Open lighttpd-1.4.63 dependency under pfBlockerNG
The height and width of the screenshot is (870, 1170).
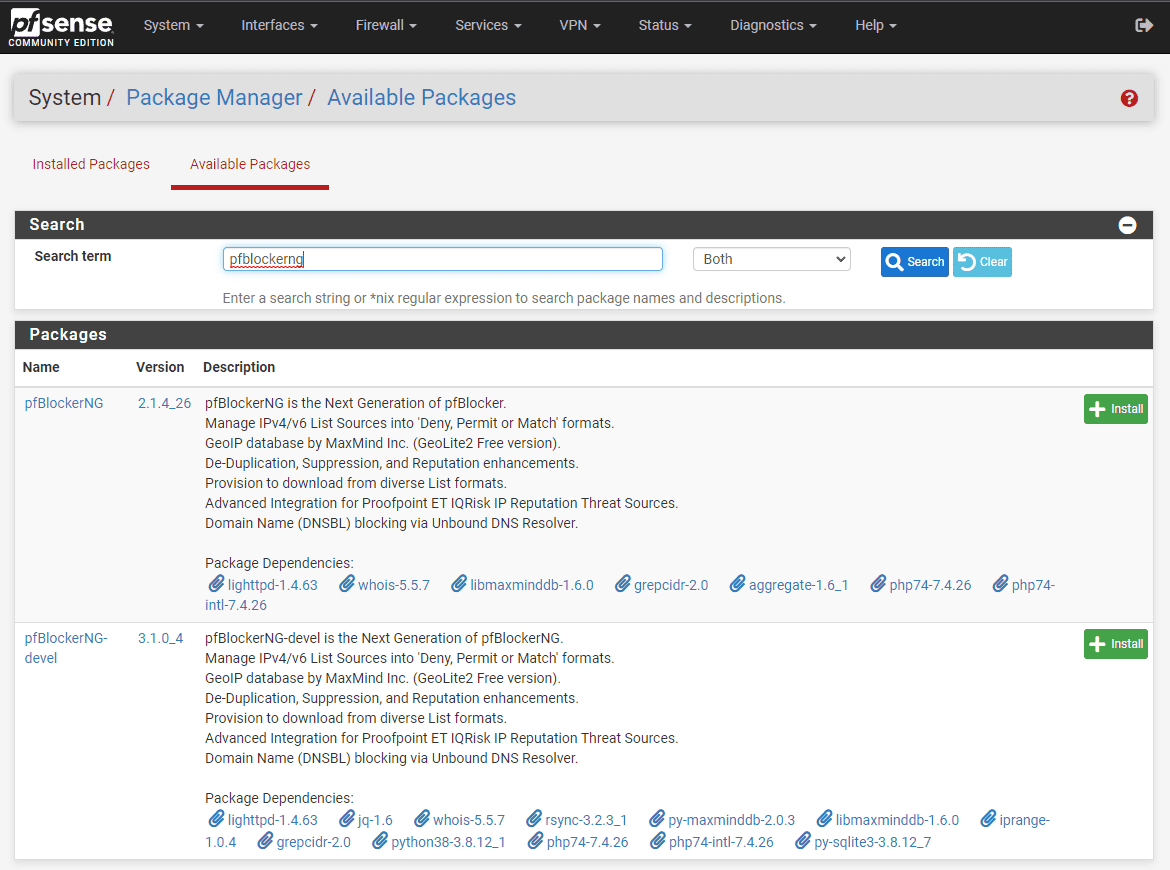coord(263,585)
